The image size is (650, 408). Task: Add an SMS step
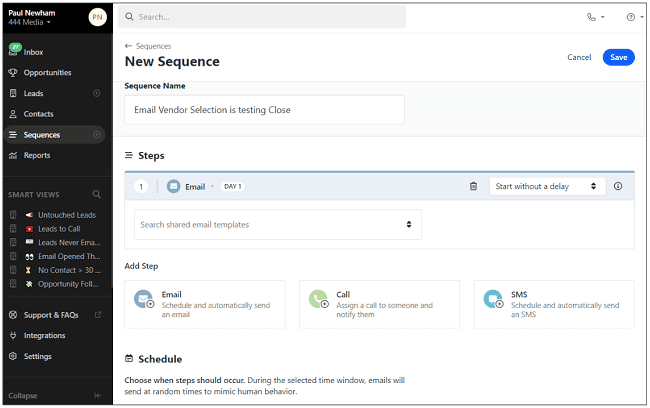click(x=554, y=304)
